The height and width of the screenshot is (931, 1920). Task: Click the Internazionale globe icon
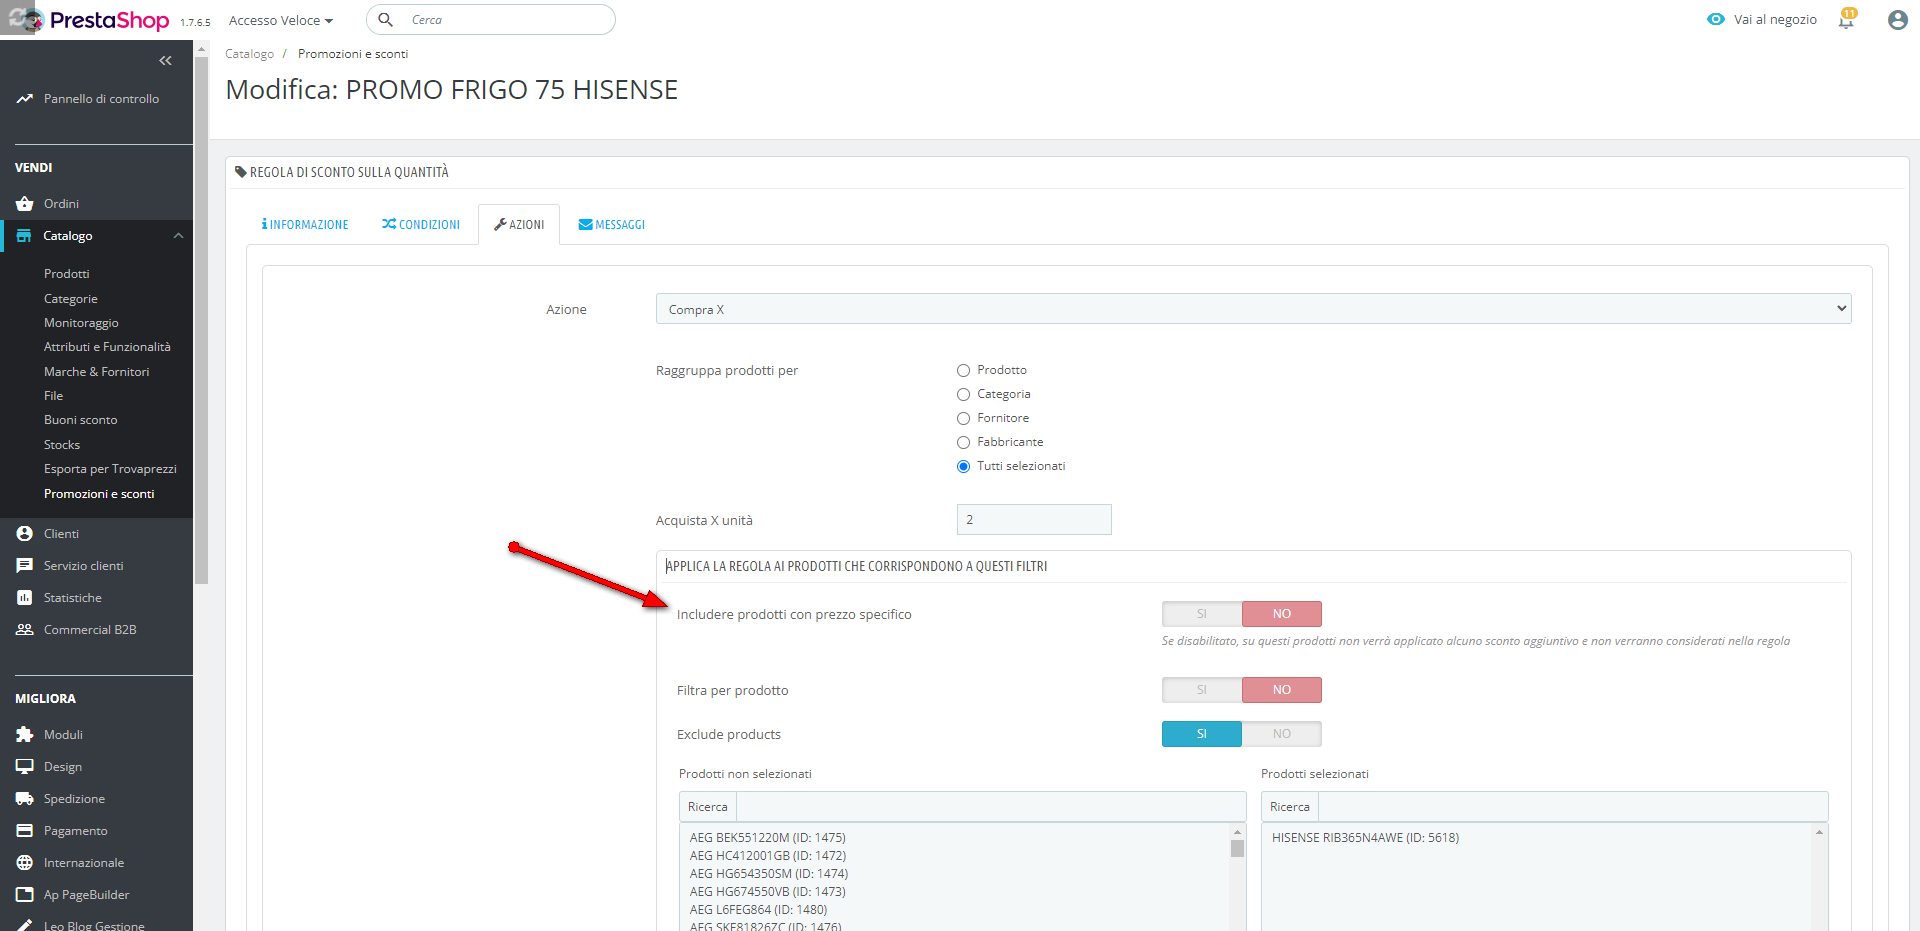(25, 863)
